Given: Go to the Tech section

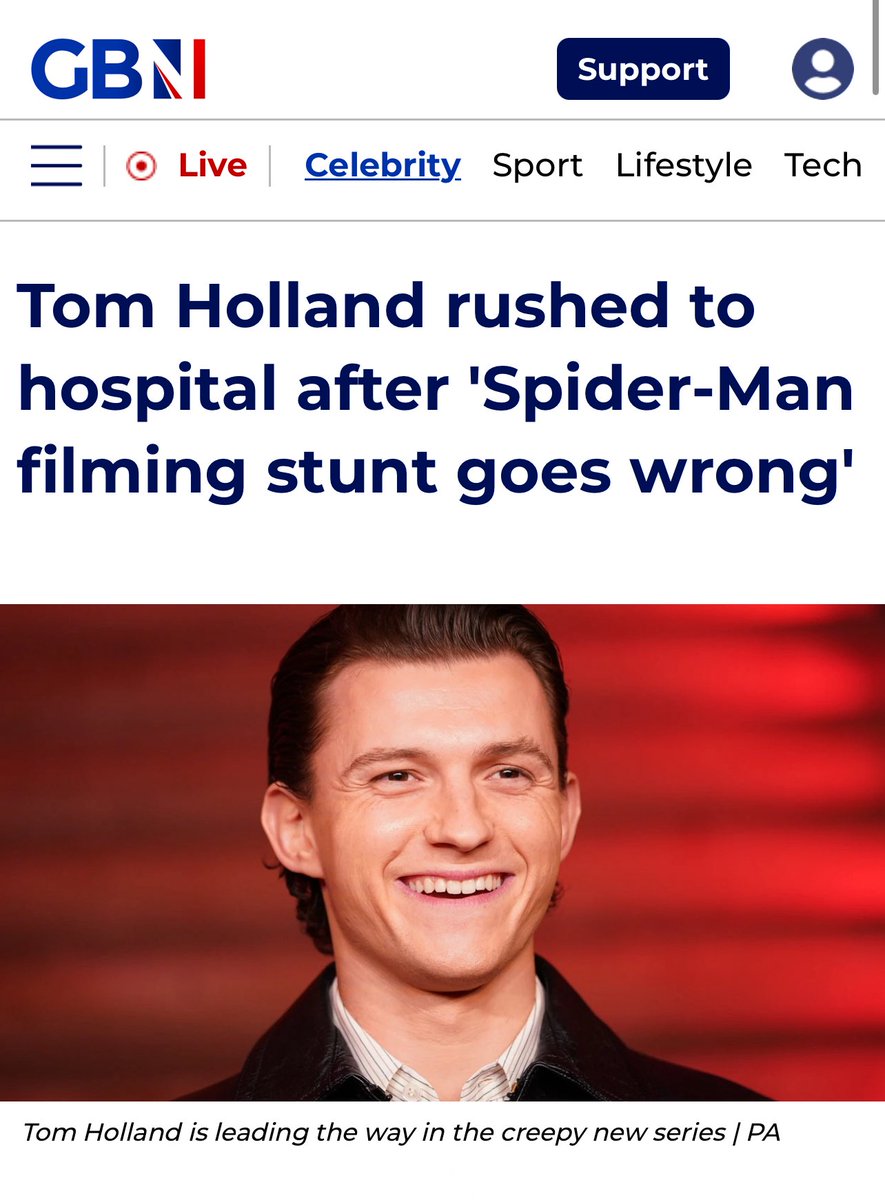Looking at the screenshot, I should pyautogui.click(x=823, y=165).
